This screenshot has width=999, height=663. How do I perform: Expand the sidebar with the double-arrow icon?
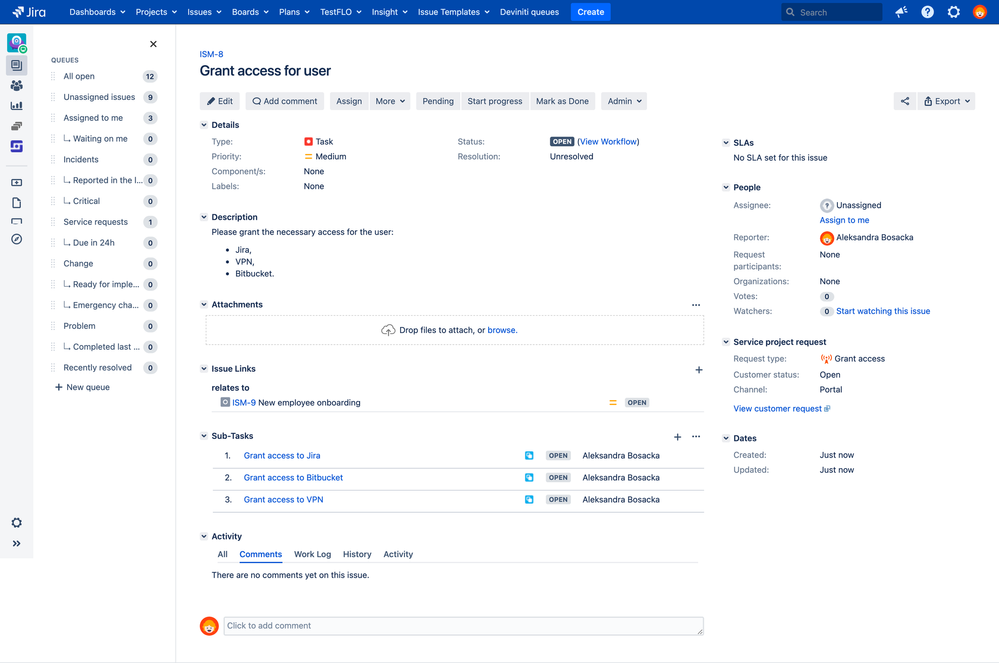tap(16, 543)
